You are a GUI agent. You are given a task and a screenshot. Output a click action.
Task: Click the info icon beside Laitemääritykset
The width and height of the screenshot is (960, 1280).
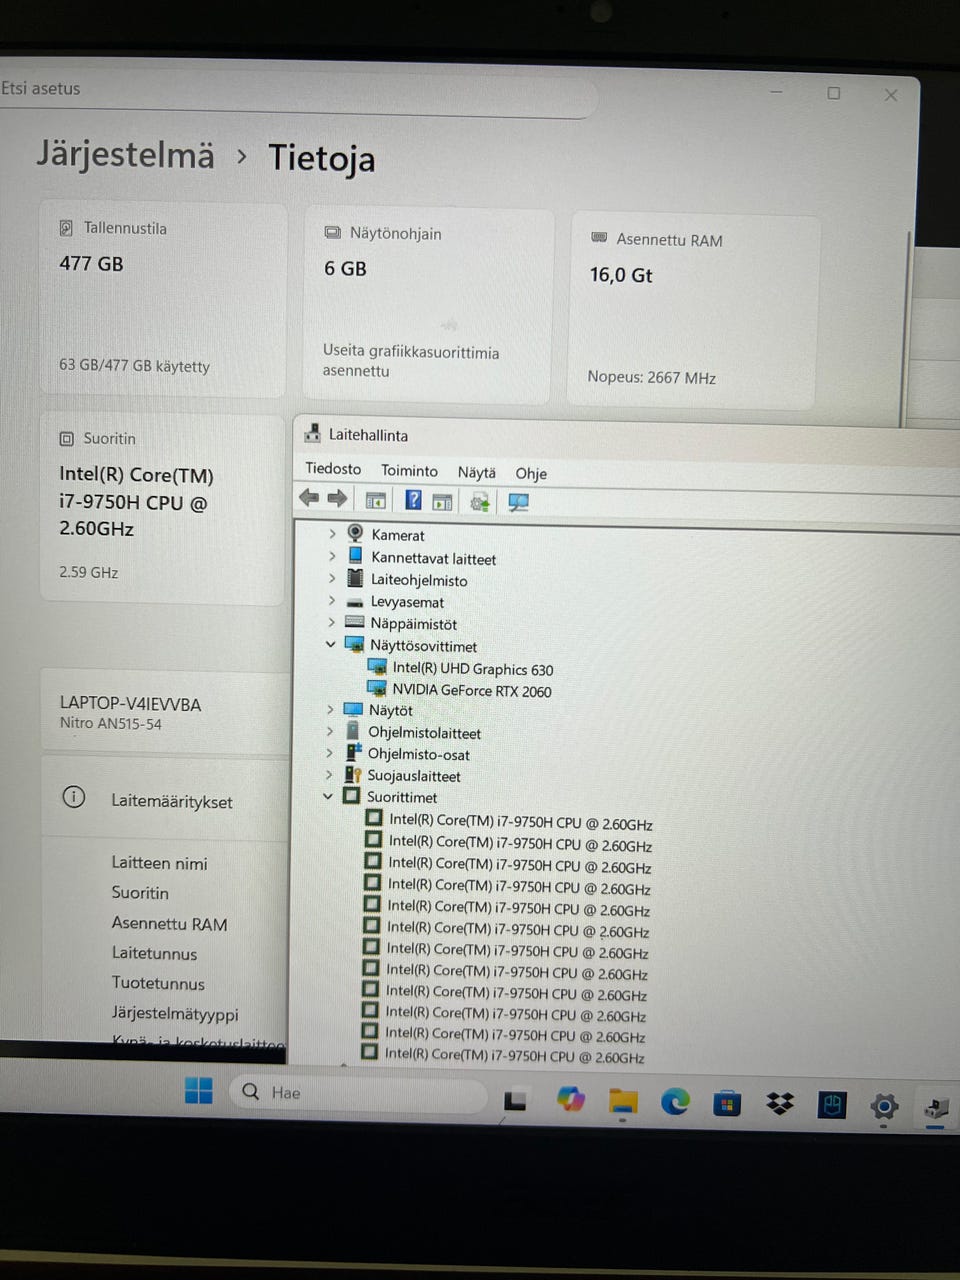[x=74, y=797]
